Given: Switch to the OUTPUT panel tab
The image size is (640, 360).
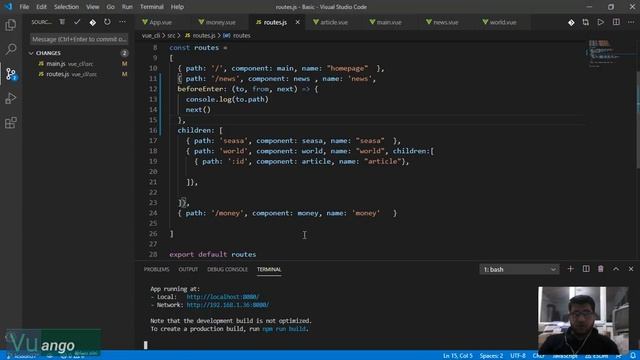Looking at the screenshot, I should click(x=188, y=269).
